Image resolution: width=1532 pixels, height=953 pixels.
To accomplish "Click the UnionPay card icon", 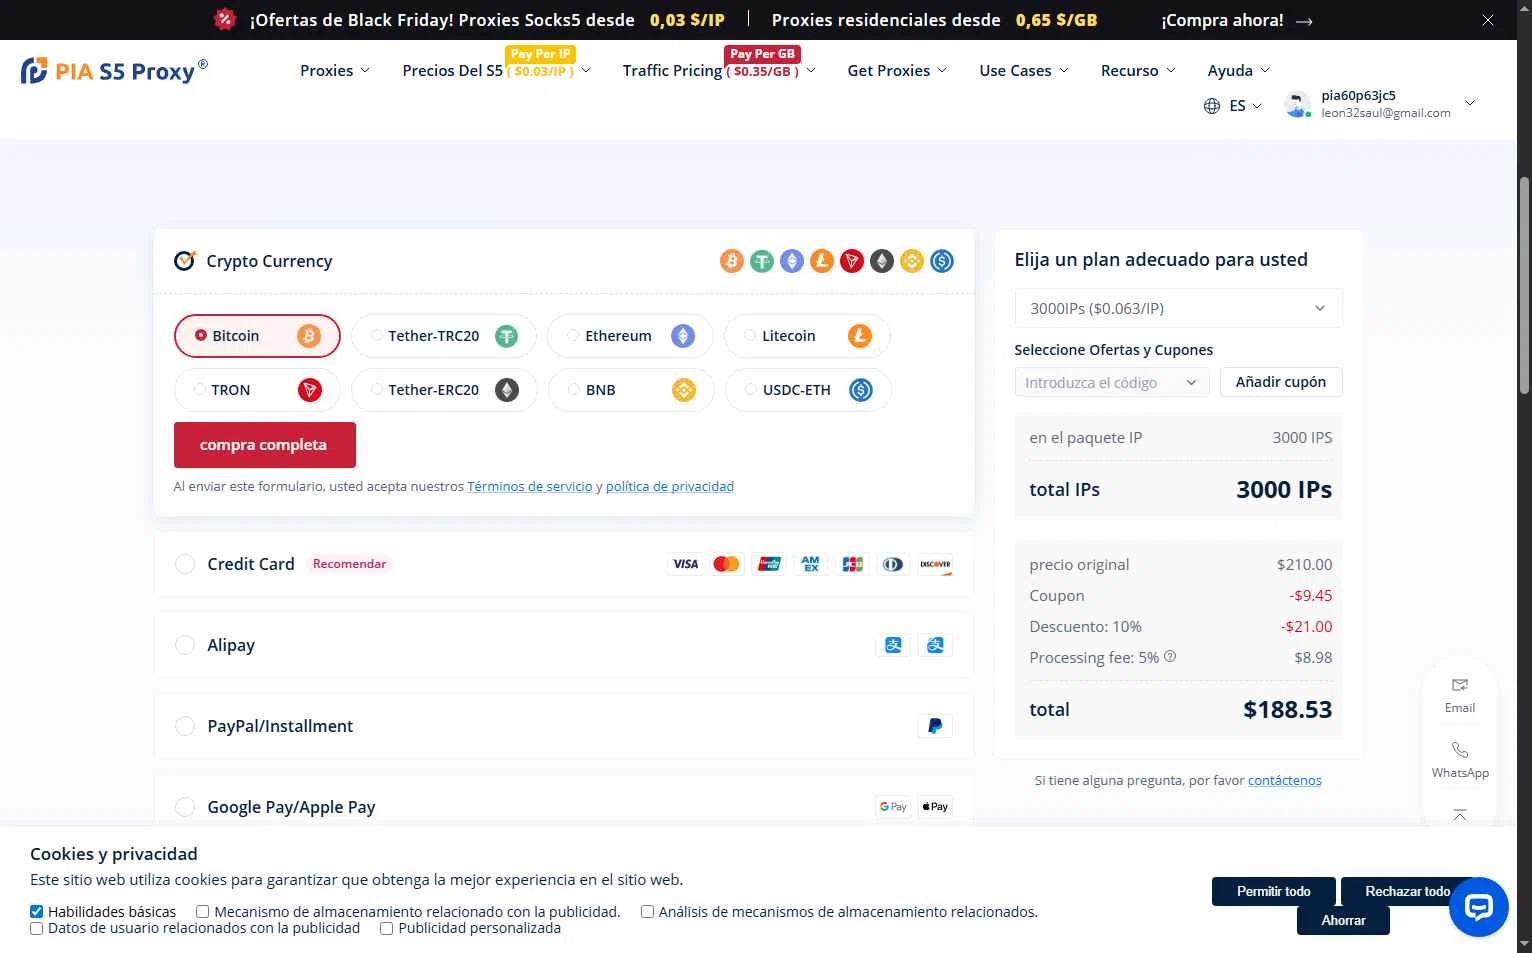I will coord(769,564).
